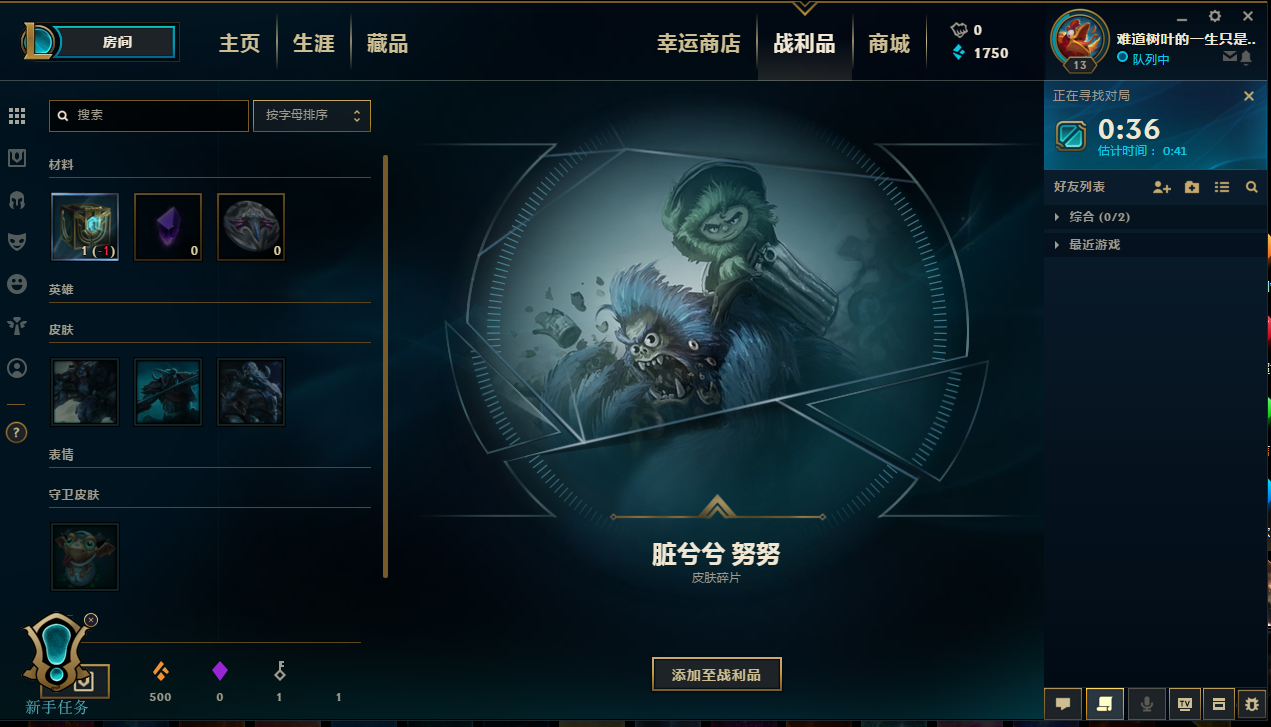The width and height of the screenshot is (1271, 727).
Task: Click the loot list vertical scrollbar
Action: click(x=386, y=366)
